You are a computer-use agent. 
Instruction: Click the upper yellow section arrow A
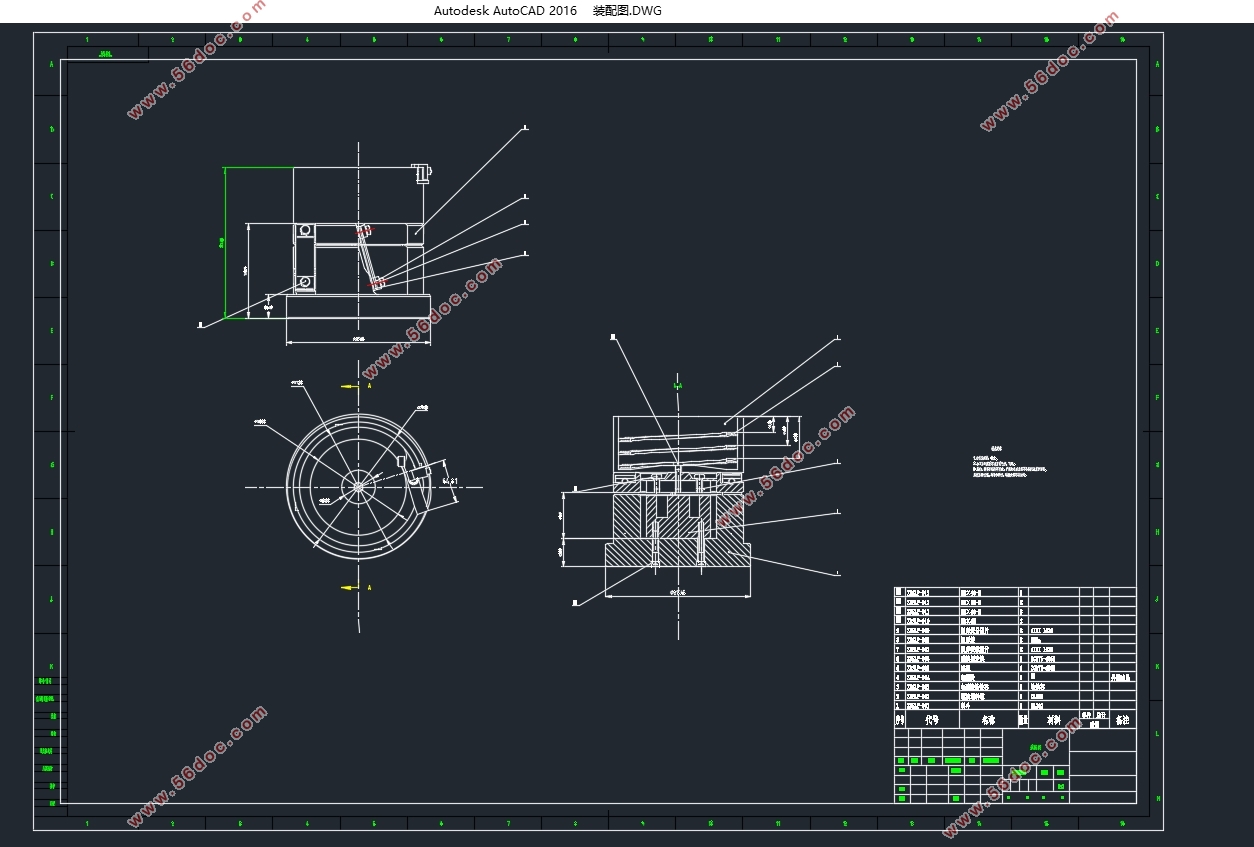pos(349,385)
